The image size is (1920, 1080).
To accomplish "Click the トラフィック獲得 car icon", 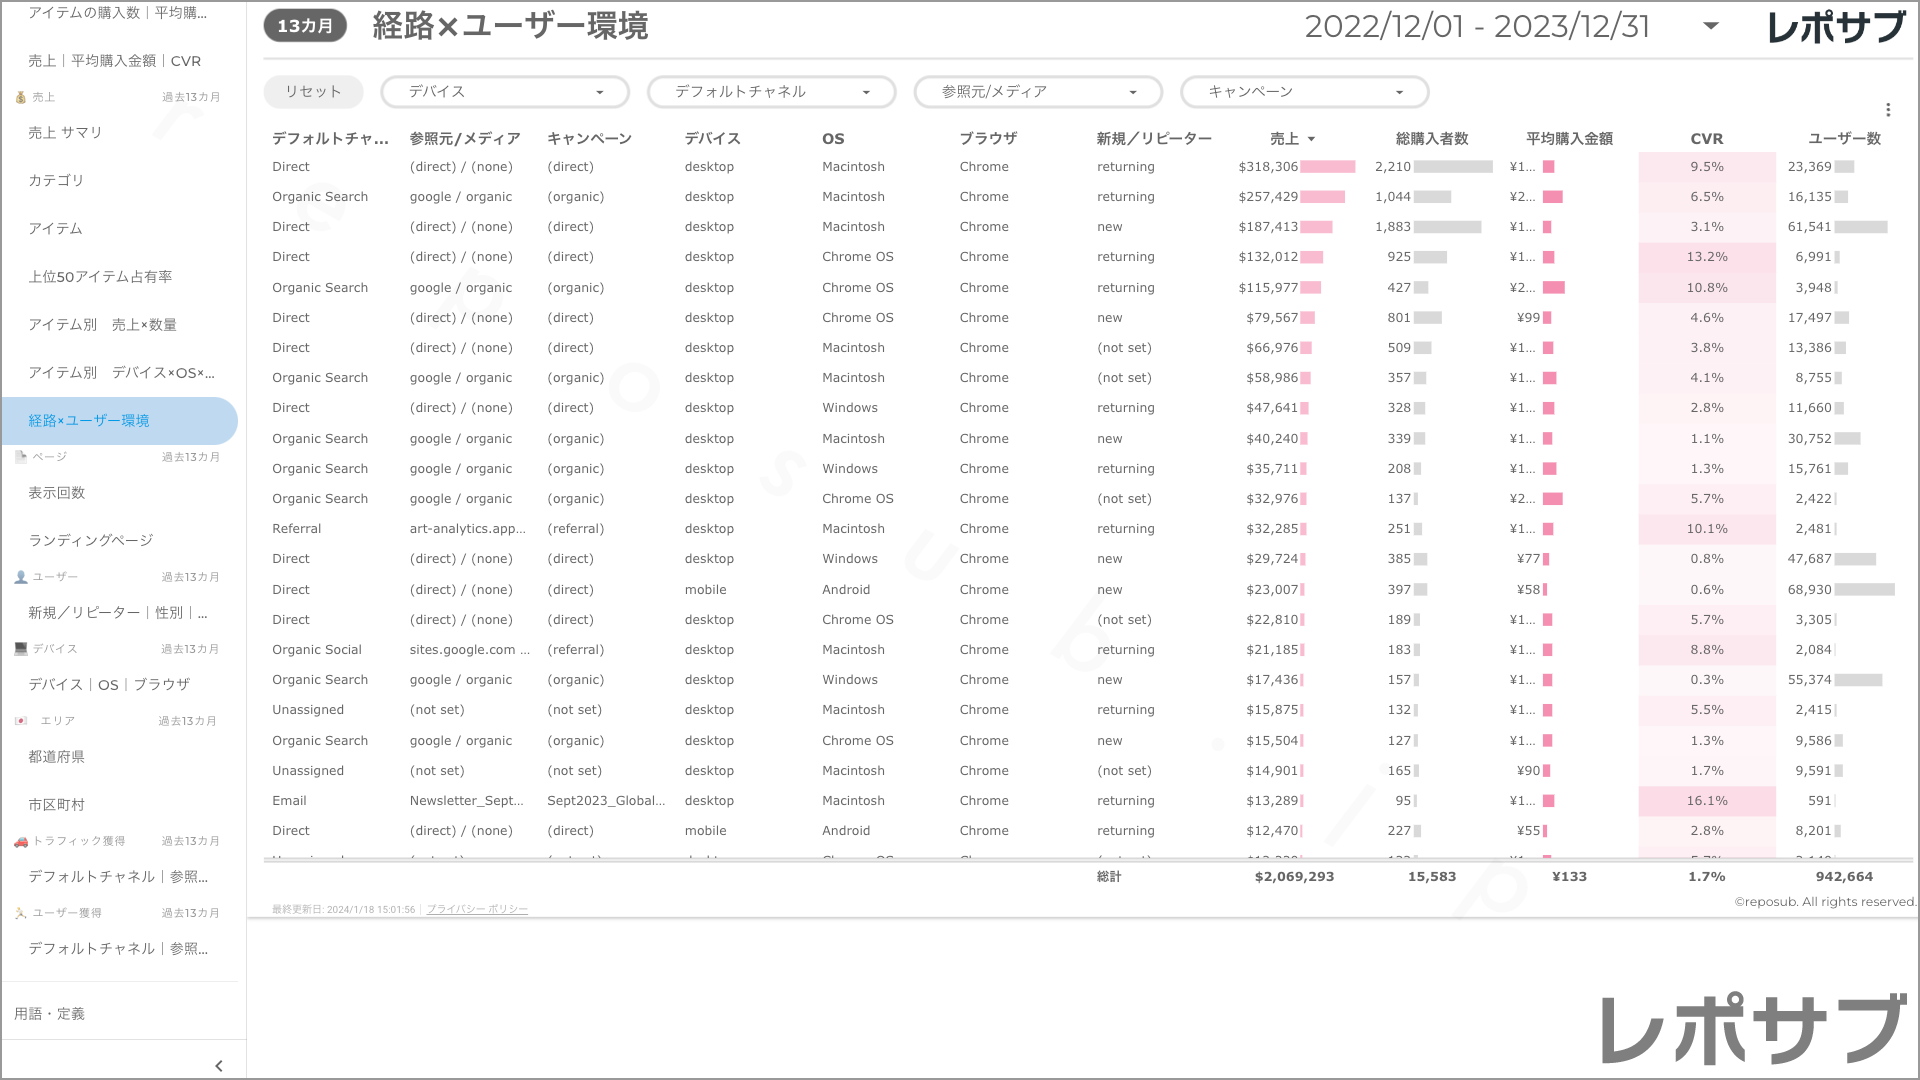I will click(x=20, y=841).
